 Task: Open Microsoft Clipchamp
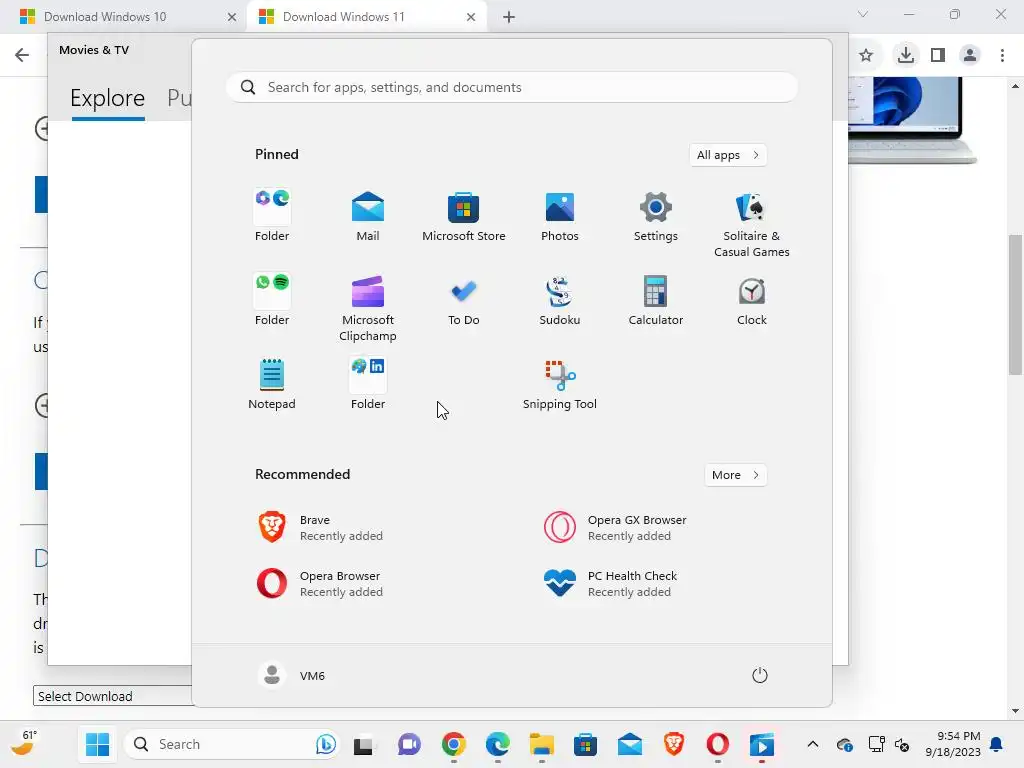pyautogui.click(x=368, y=308)
